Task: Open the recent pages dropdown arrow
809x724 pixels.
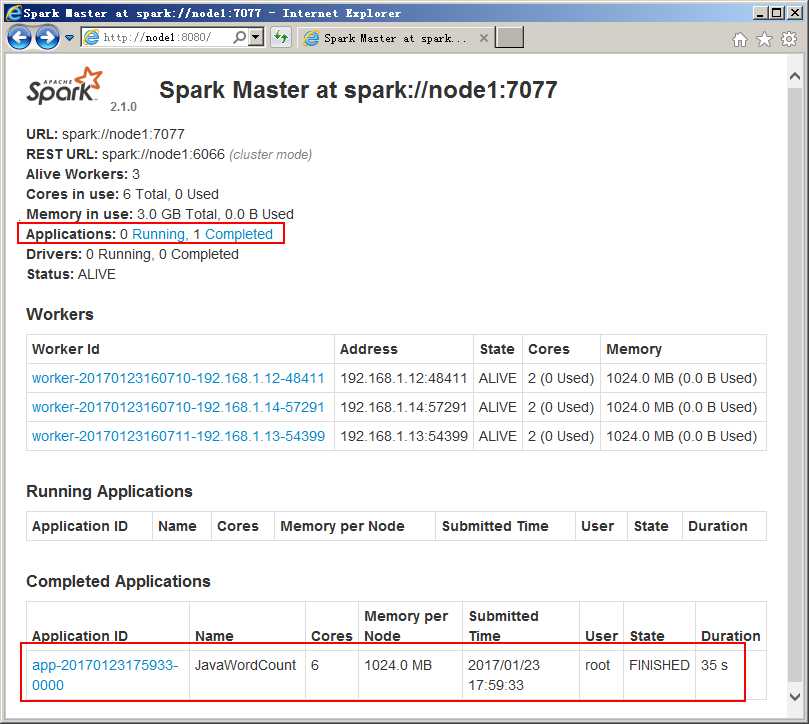Action: pos(69,38)
